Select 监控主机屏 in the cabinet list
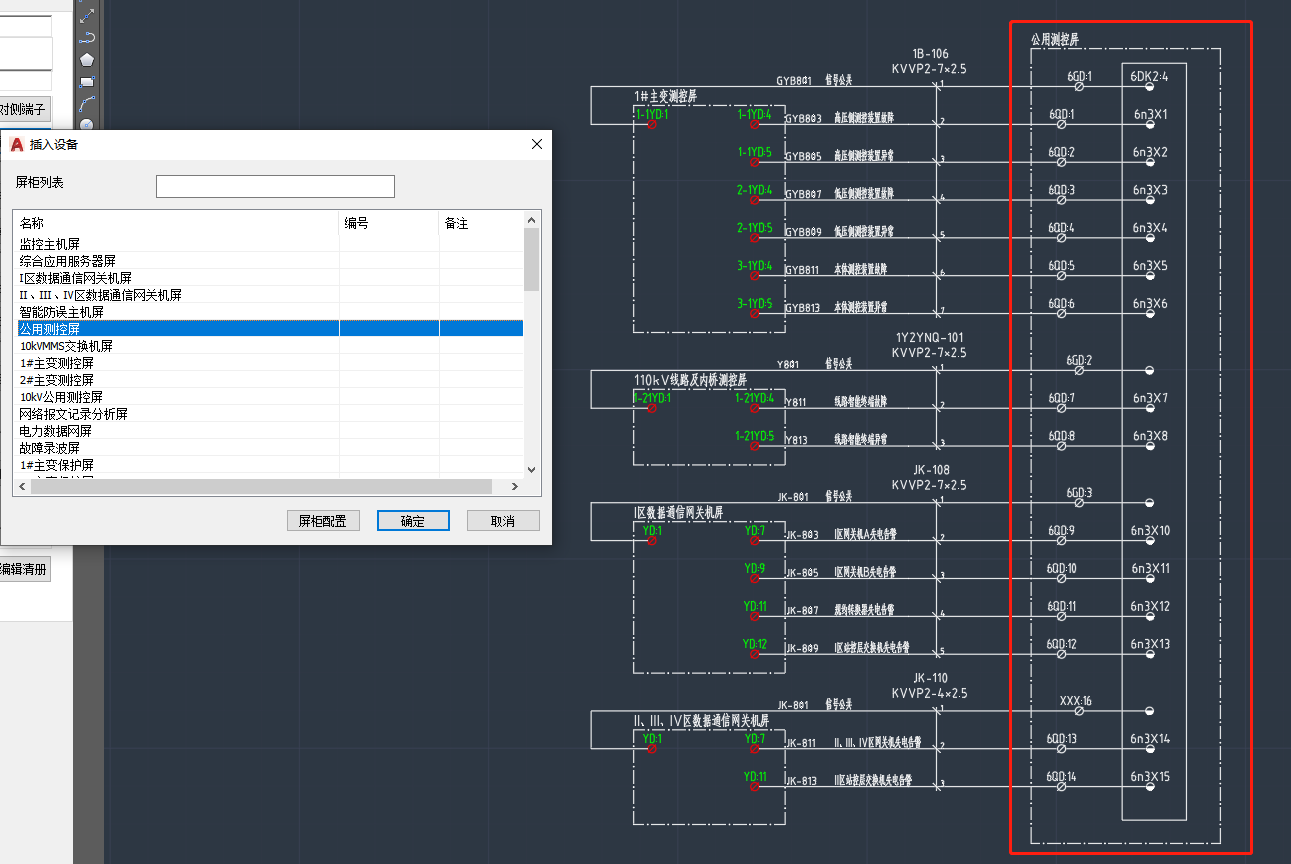 tap(63, 244)
